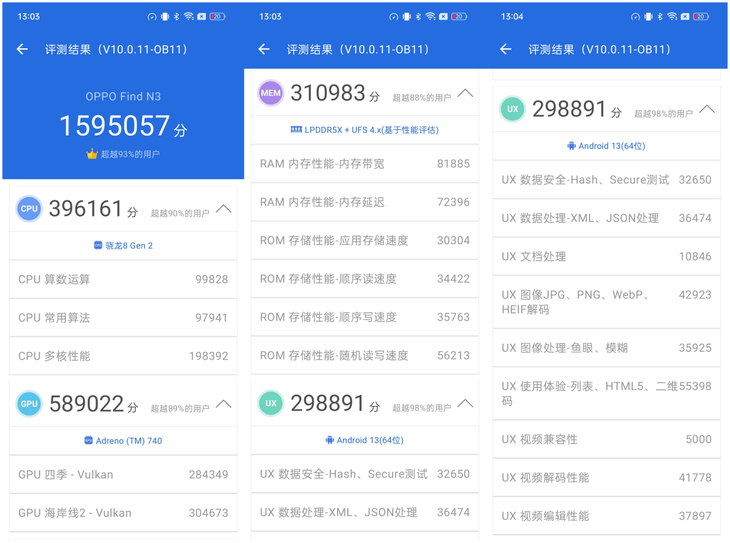Image resolution: width=730 pixels, height=543 pixels.
Task: Click the purple MEM badge icon
Action: click(270, 93)
